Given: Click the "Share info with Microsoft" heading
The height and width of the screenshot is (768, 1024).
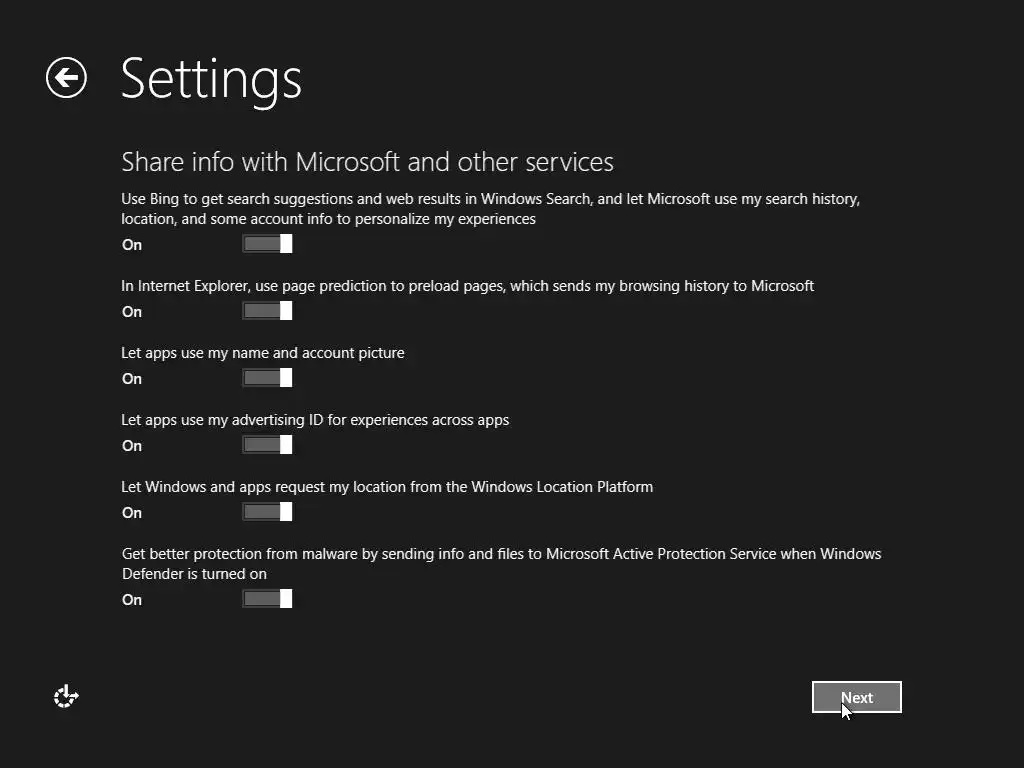Looking at the screenshot, I should tap(367, 161).
